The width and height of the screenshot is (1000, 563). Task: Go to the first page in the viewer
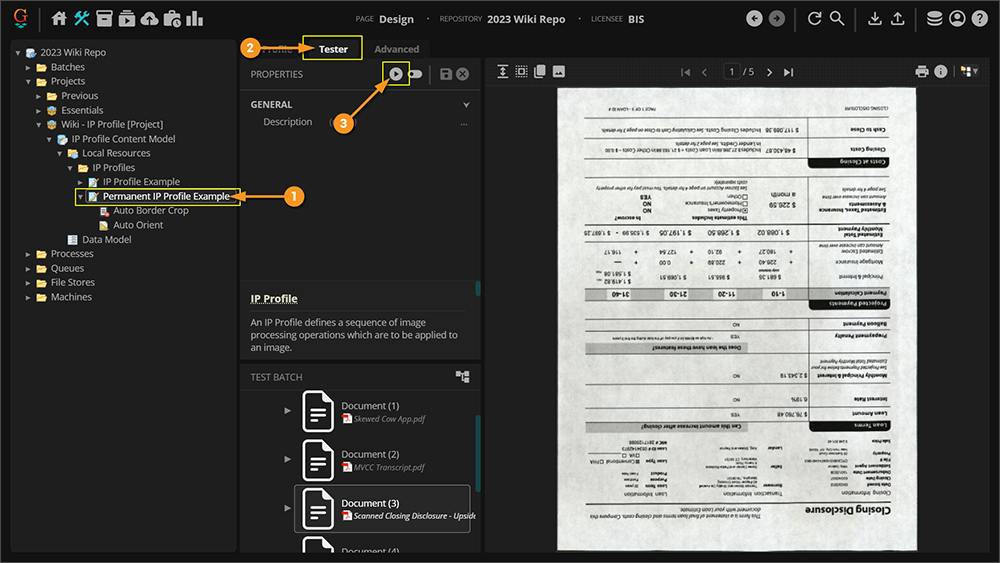pyautogui.click(x=686, y=72)
